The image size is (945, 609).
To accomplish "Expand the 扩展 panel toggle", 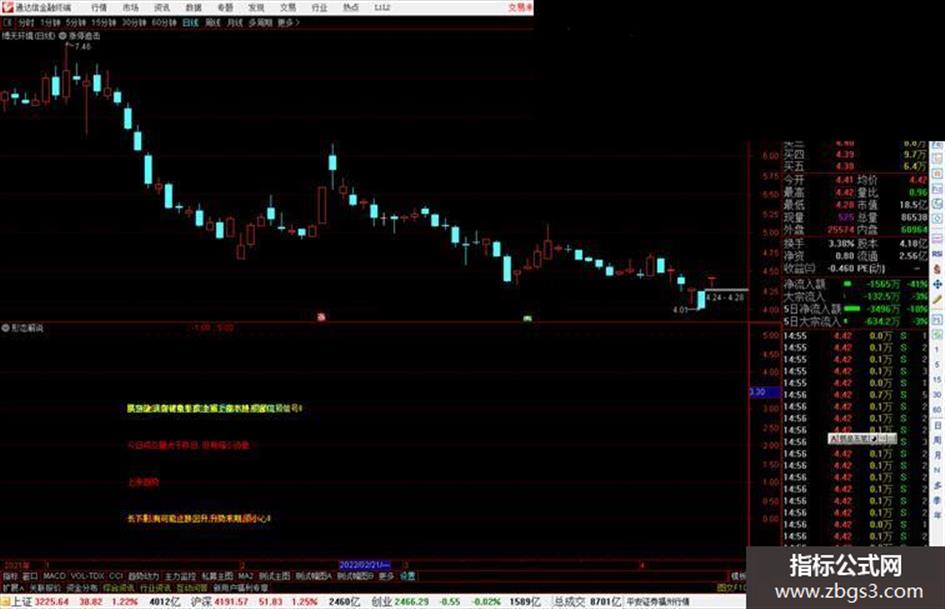I will (13, 587).
